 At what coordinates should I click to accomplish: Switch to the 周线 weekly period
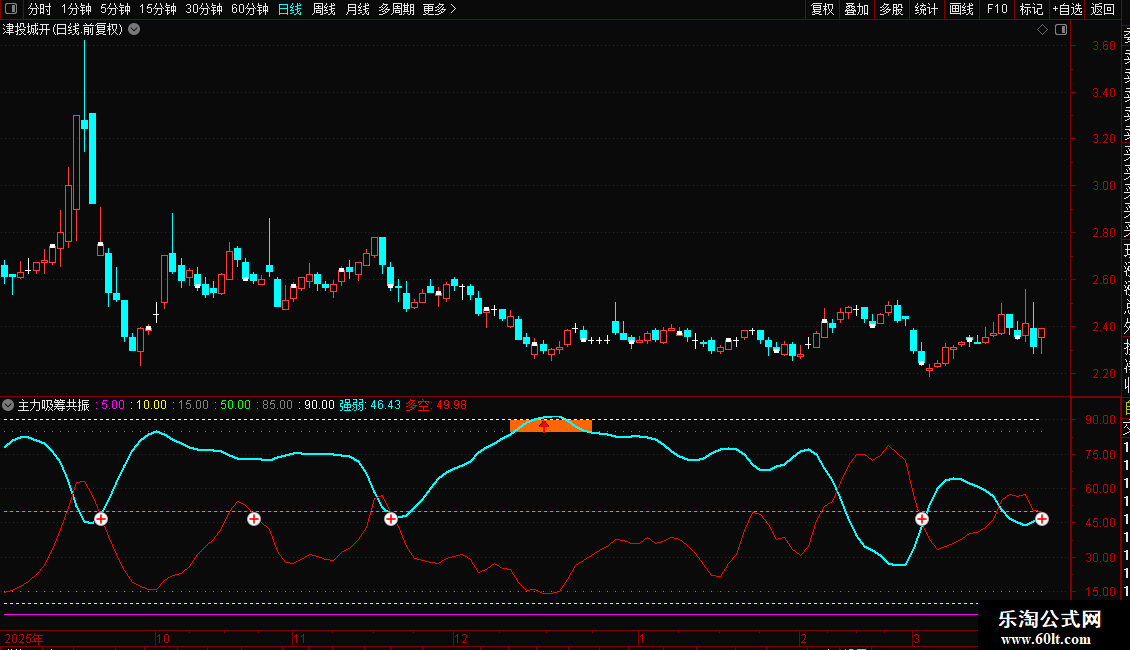point(324,9)
